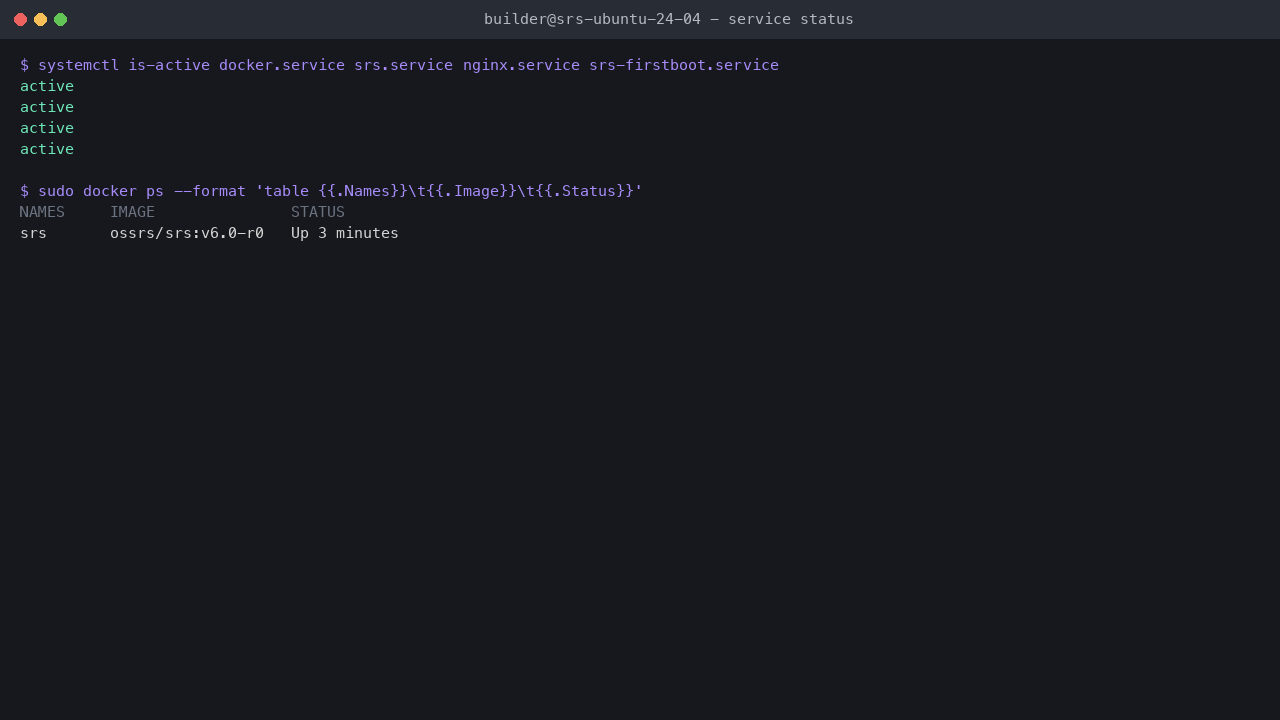Click the window title 'builder@srs-ubuntu-24-04 — service status'
This screenshot has width=1280, height=720.
[x=669, y=19]
